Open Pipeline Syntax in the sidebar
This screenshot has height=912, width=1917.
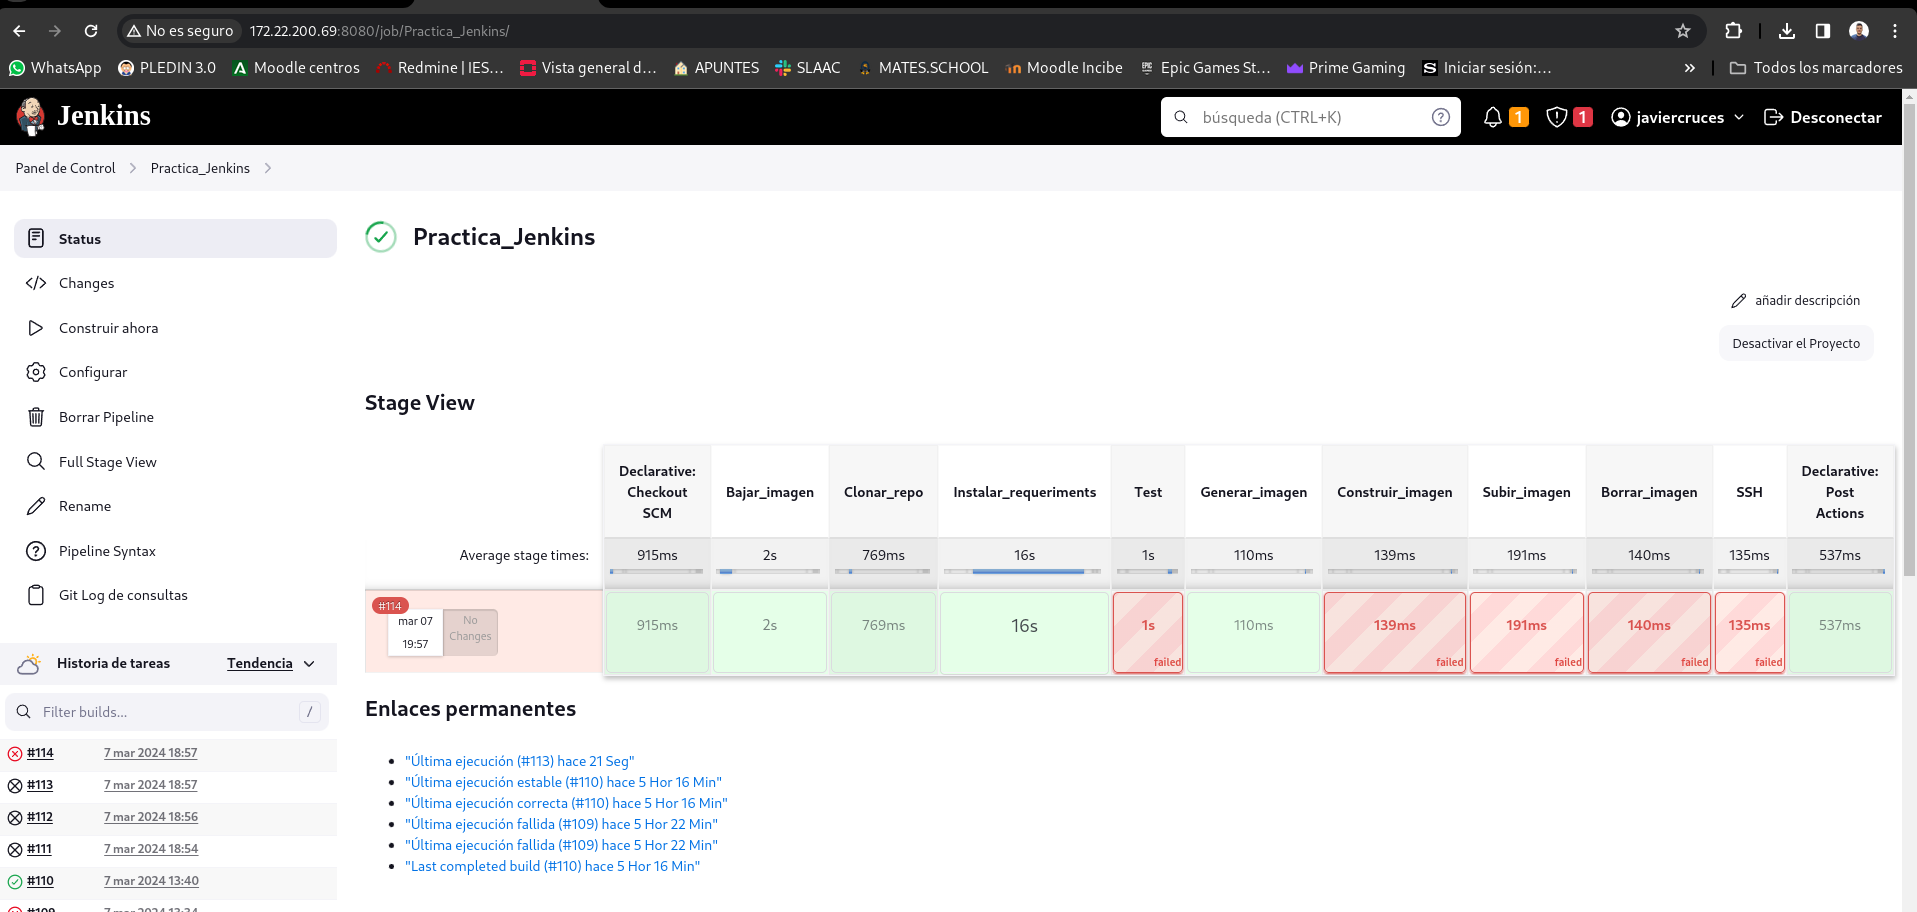[175, 551]
